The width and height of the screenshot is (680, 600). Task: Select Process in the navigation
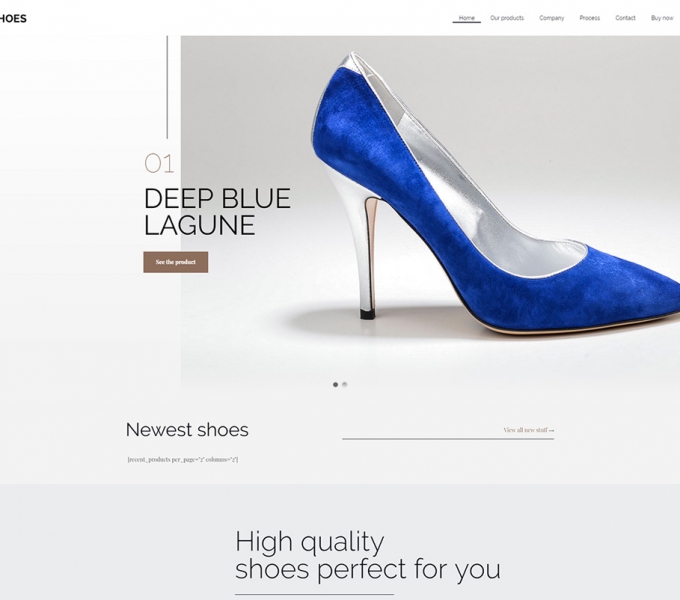tap(590, 18)
